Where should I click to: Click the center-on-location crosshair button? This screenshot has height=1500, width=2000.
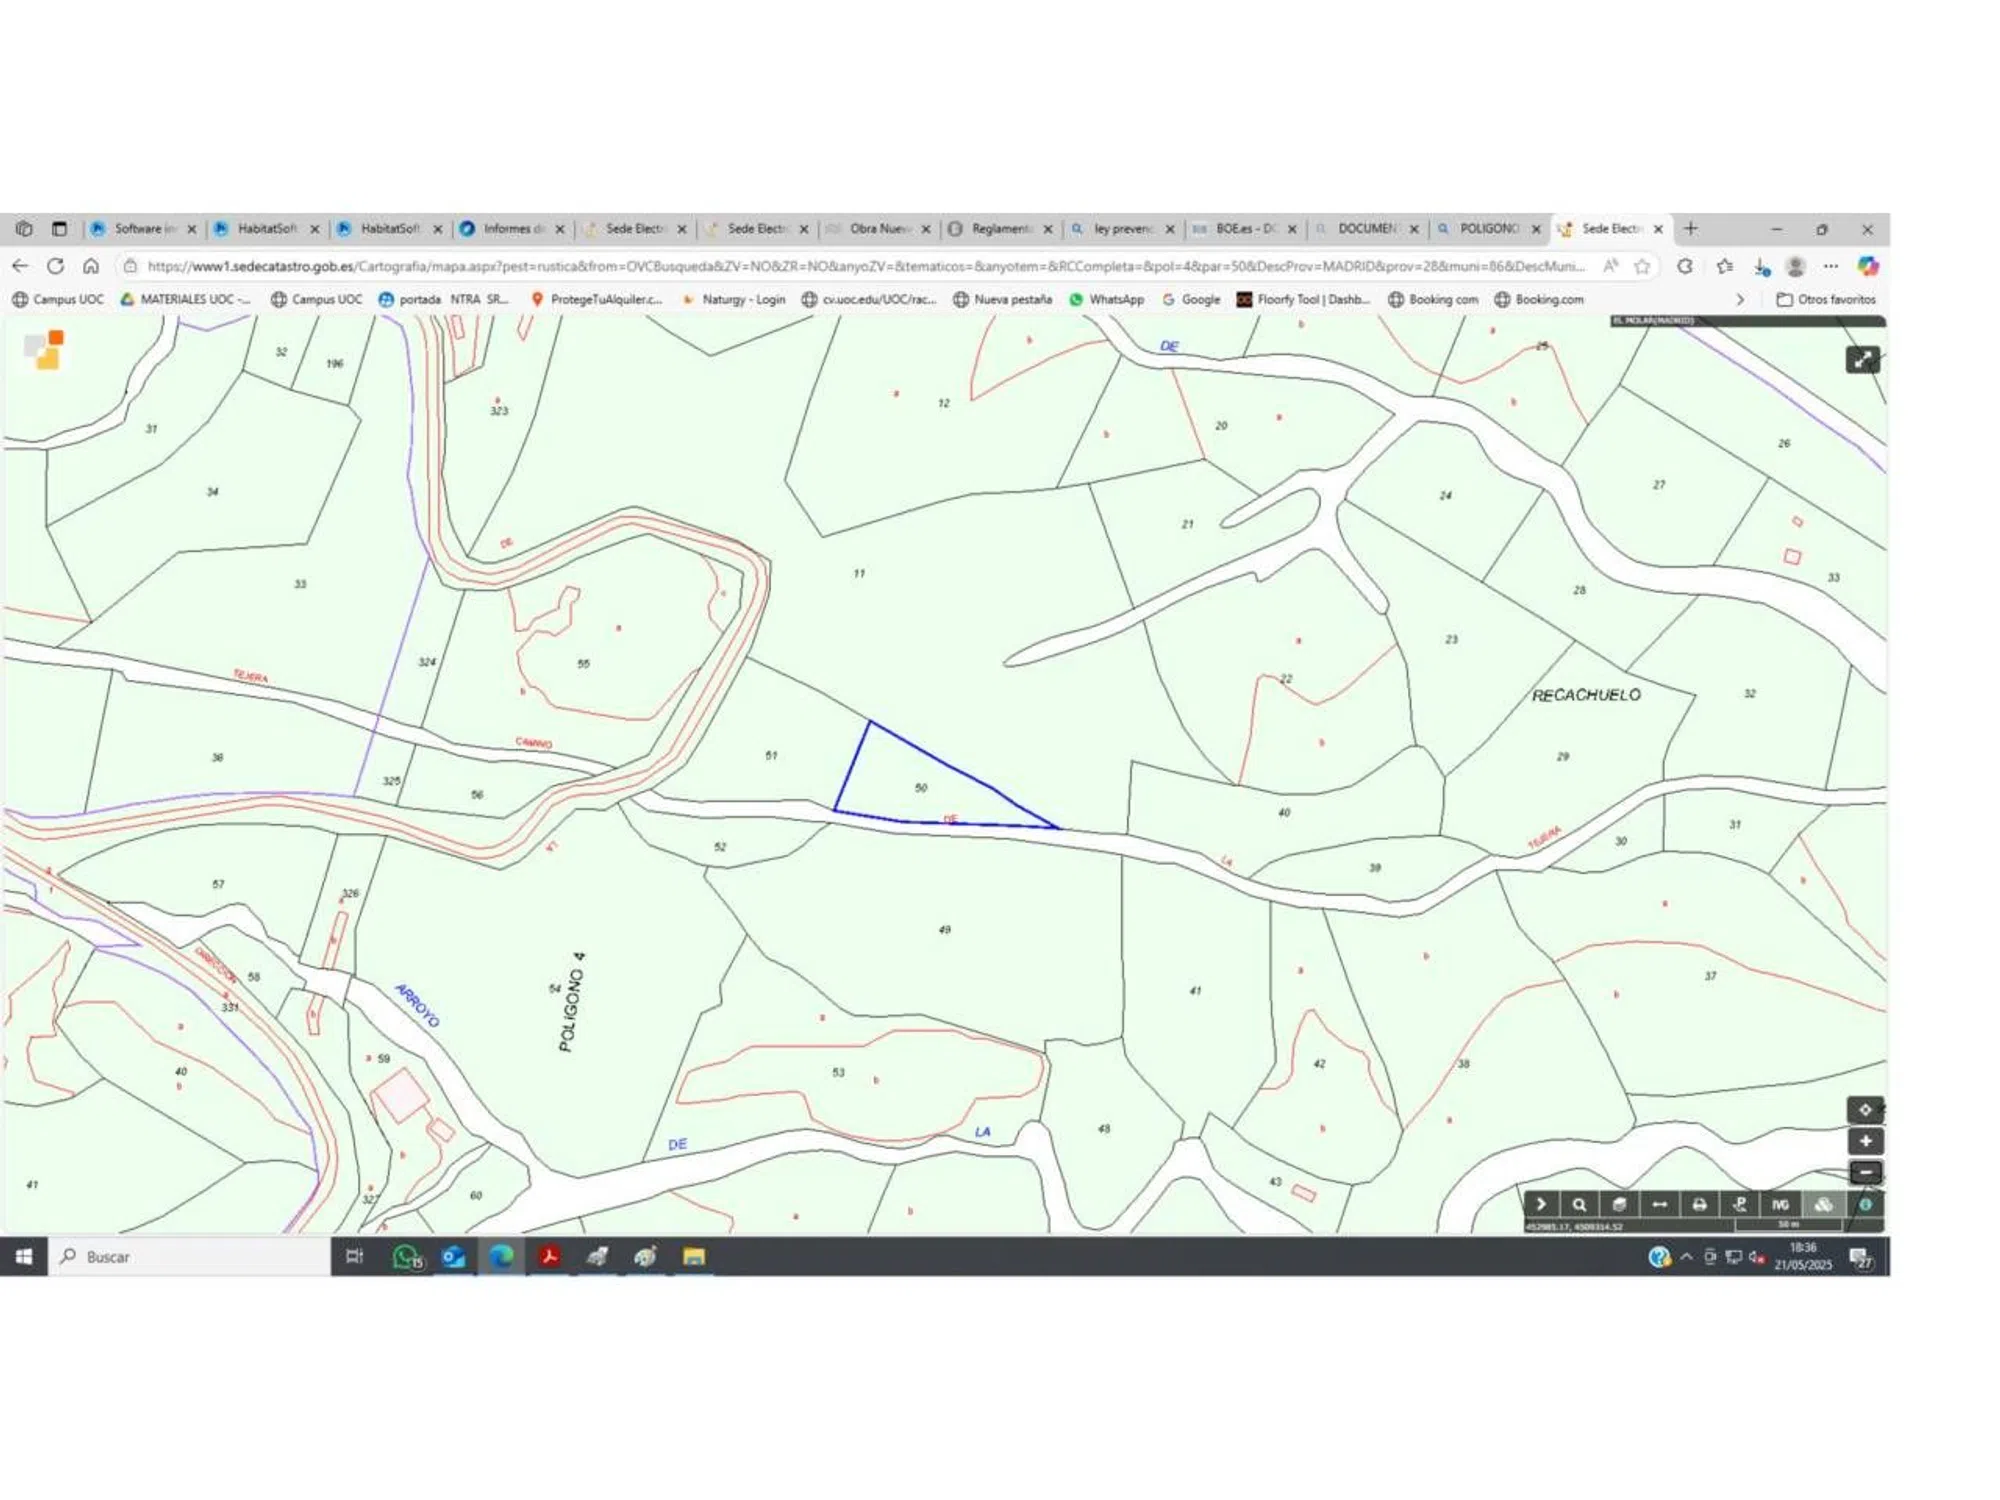coord(1865,1109)
